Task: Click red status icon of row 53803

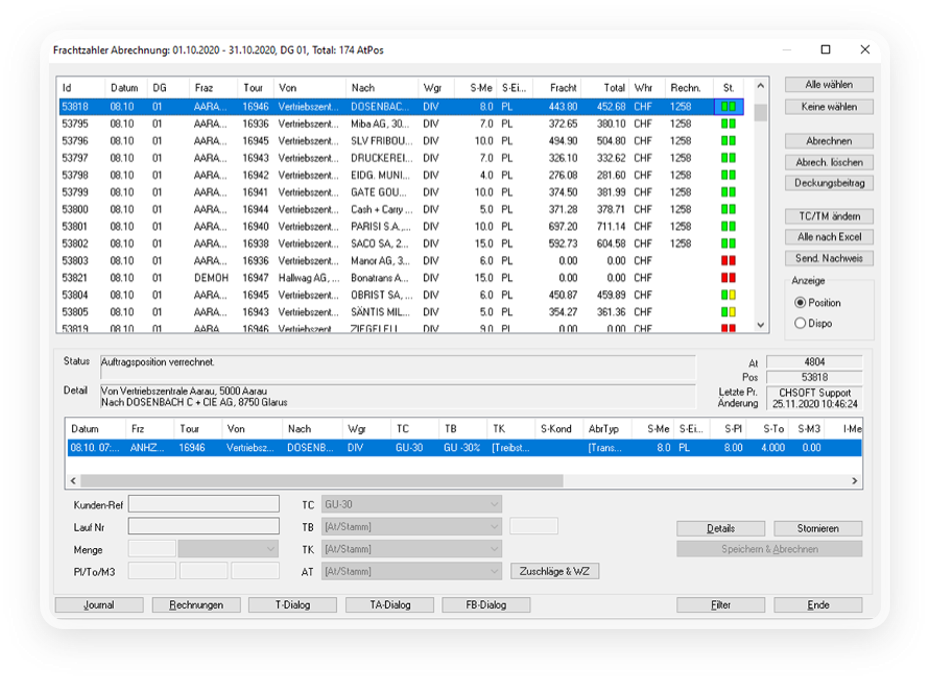Action: tap(728, 261)
